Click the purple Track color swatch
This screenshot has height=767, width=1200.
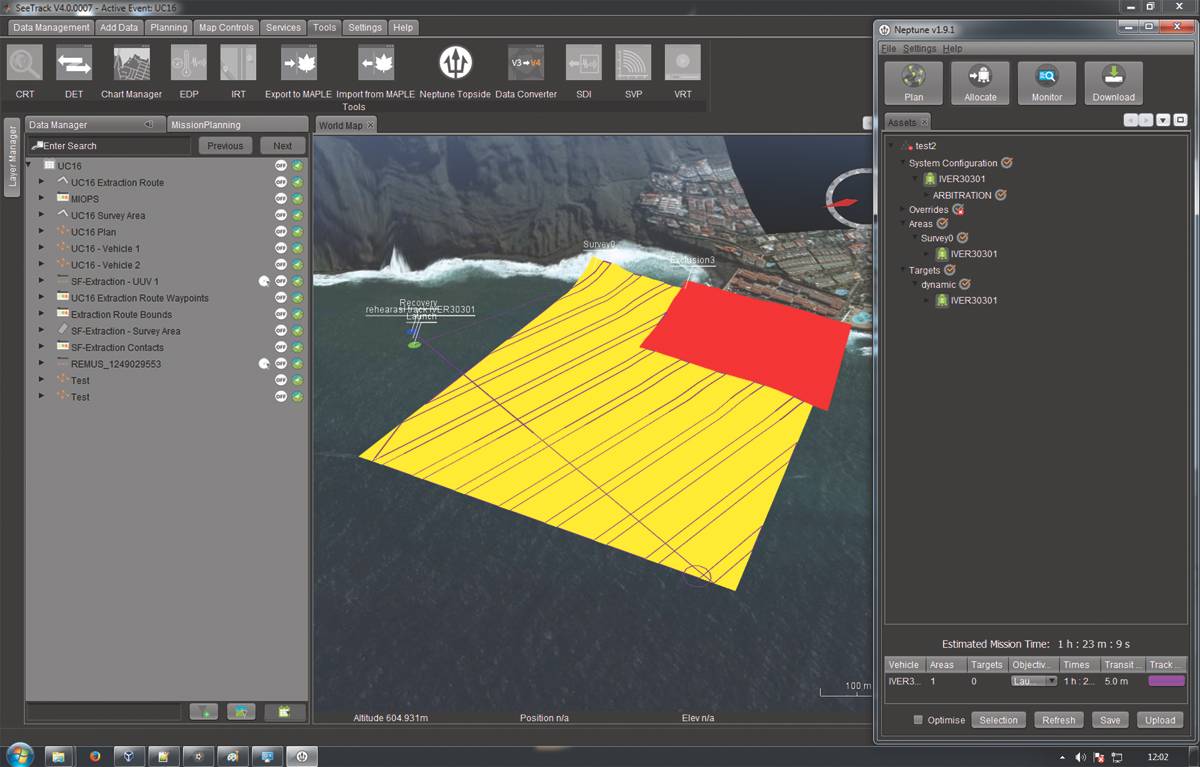click(1166, 681)
